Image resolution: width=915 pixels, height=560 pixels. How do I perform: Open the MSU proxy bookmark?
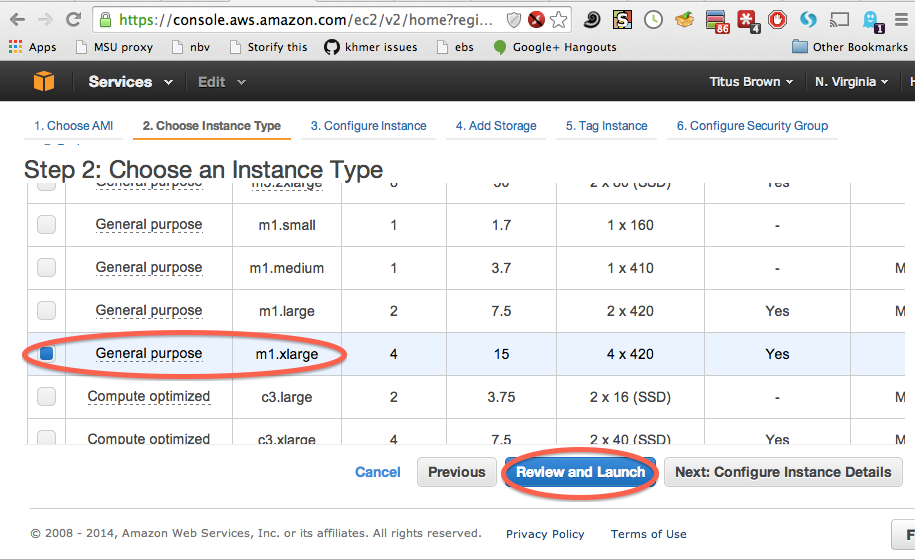click(114, 47)
